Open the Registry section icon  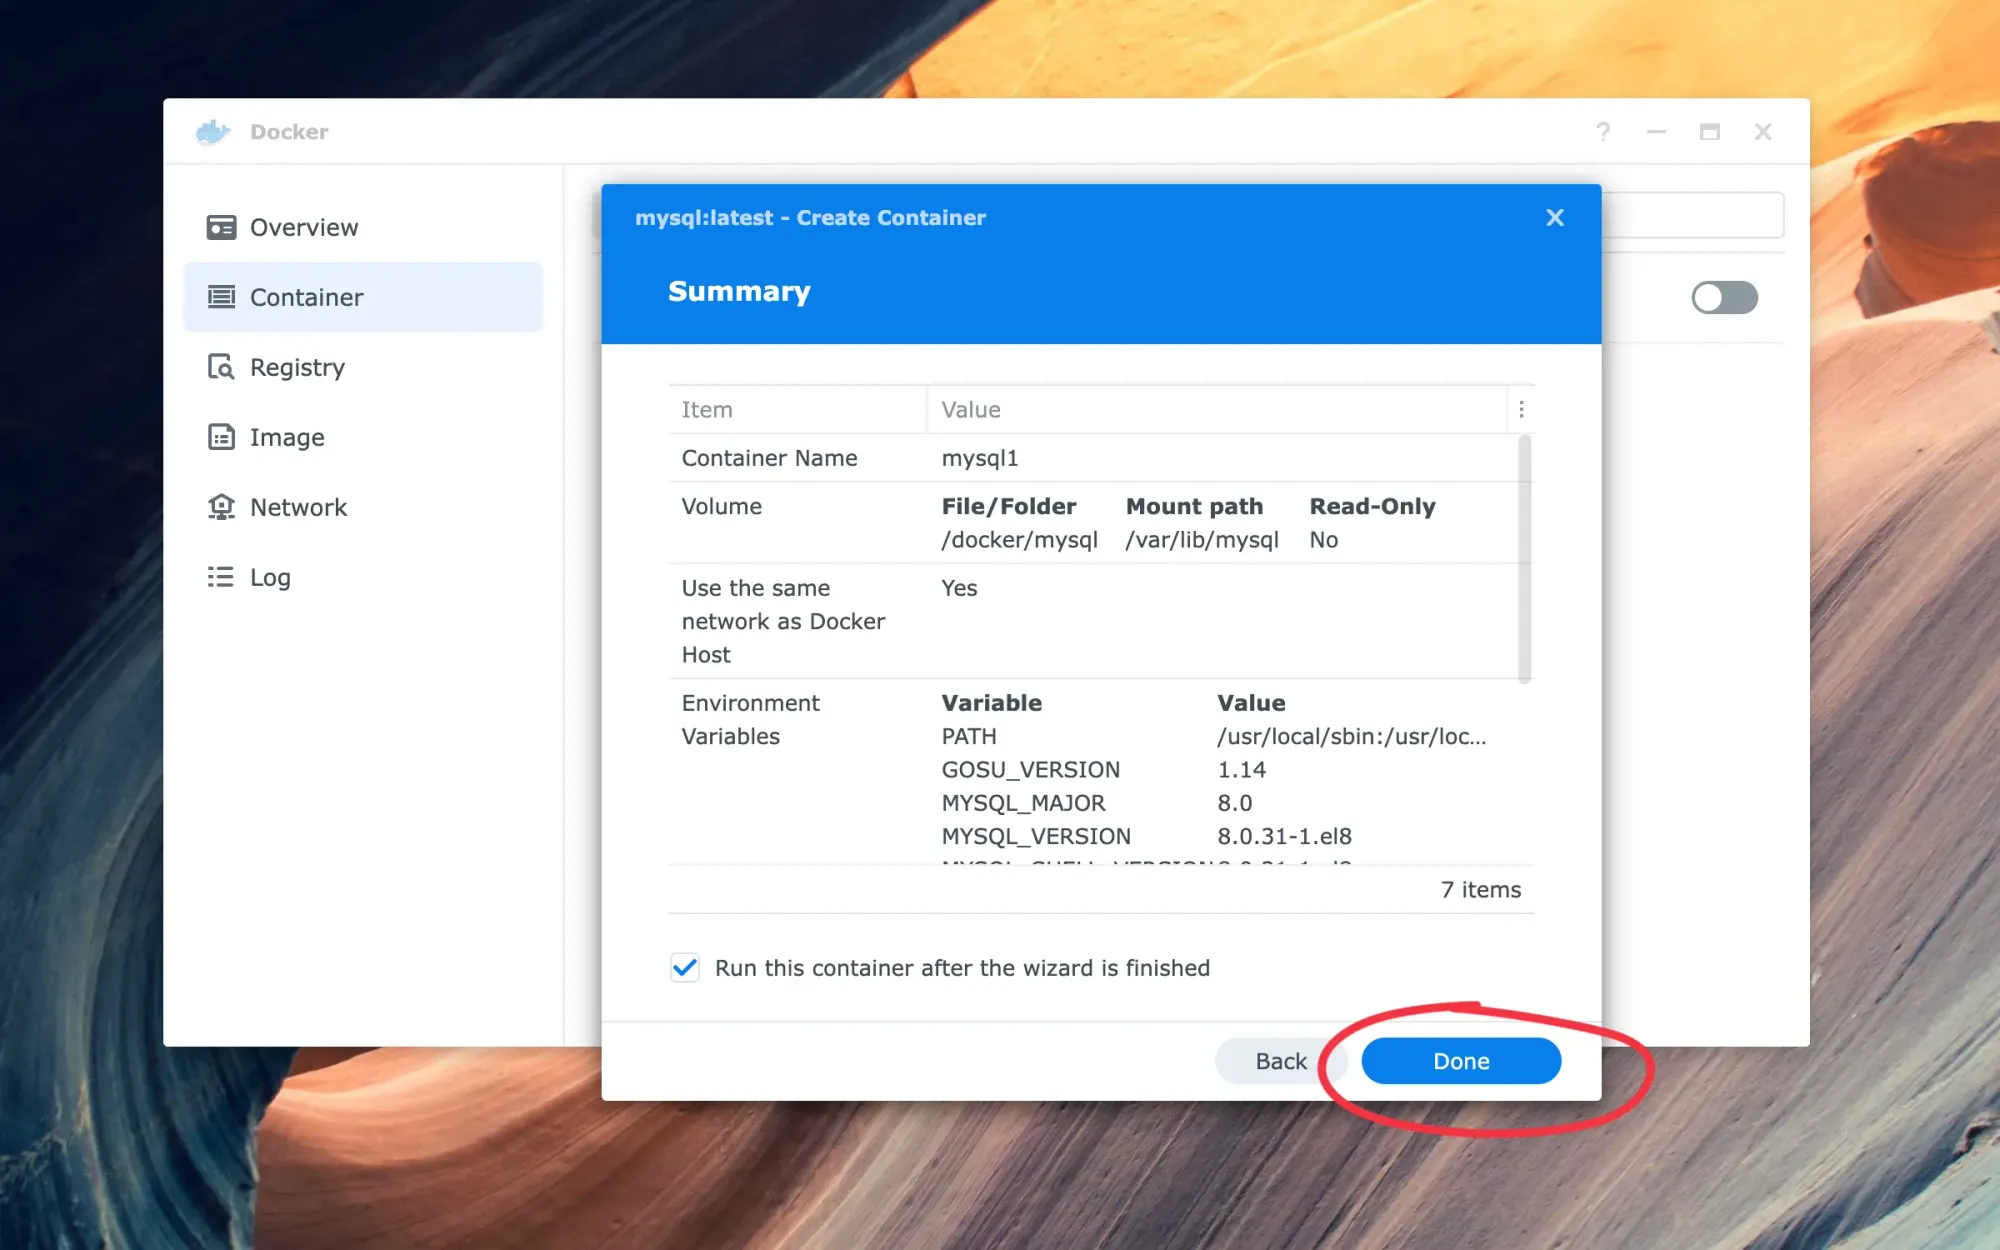tap(222, 366)
